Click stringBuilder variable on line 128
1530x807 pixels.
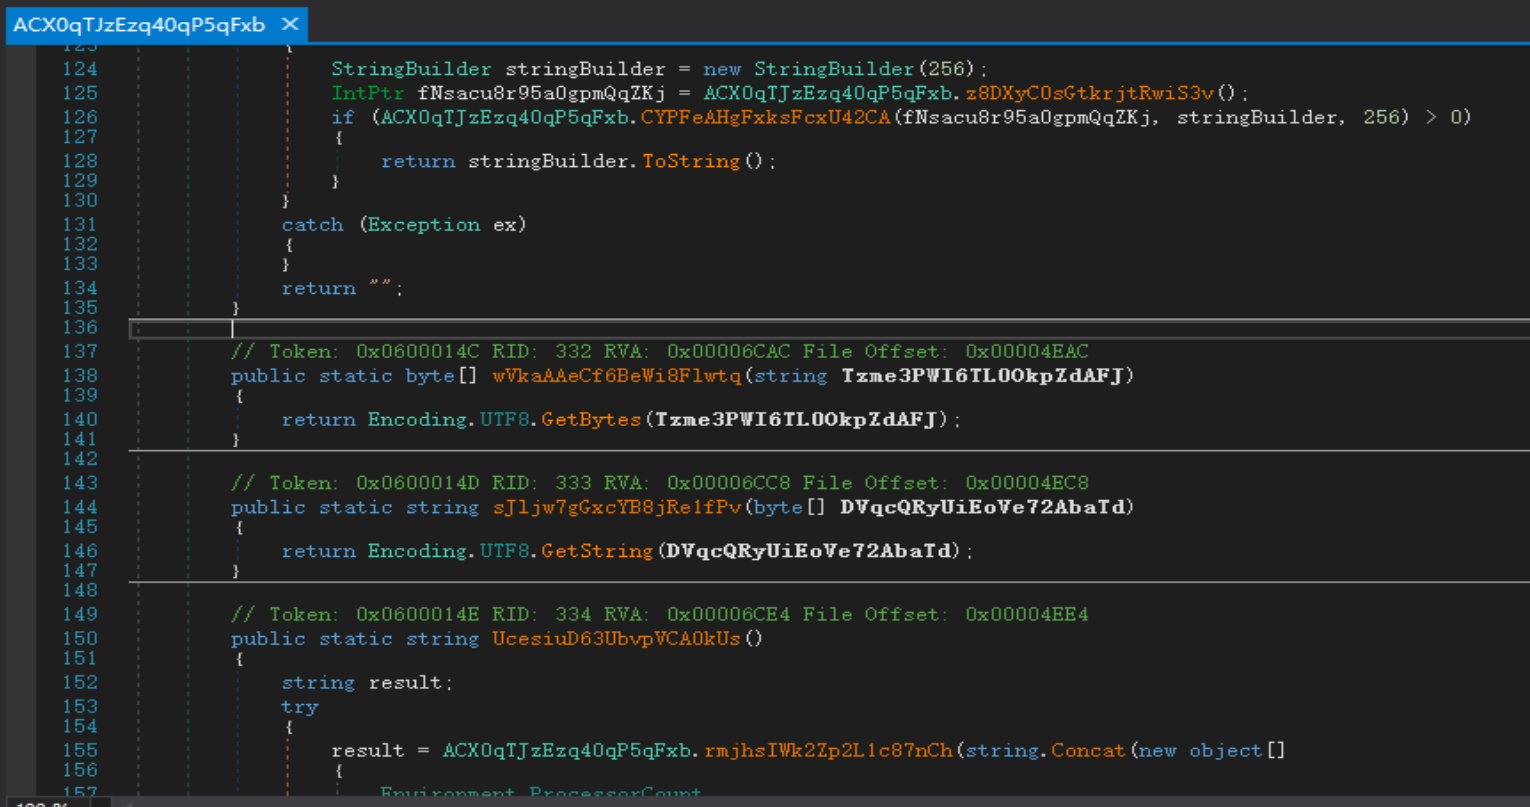[548, 161]
